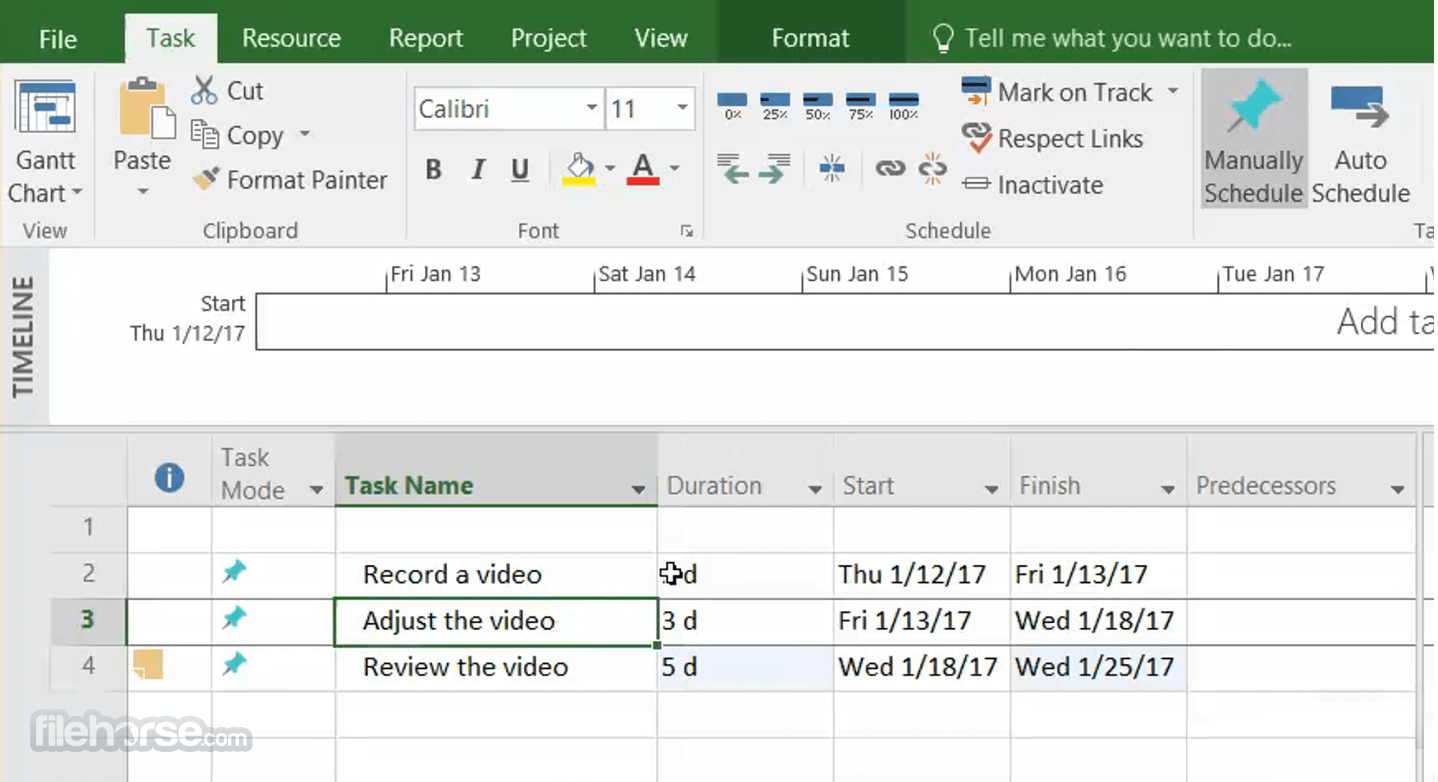Open Start column filter dropdown
1438x782 pixels.
[x=991, y=490]
